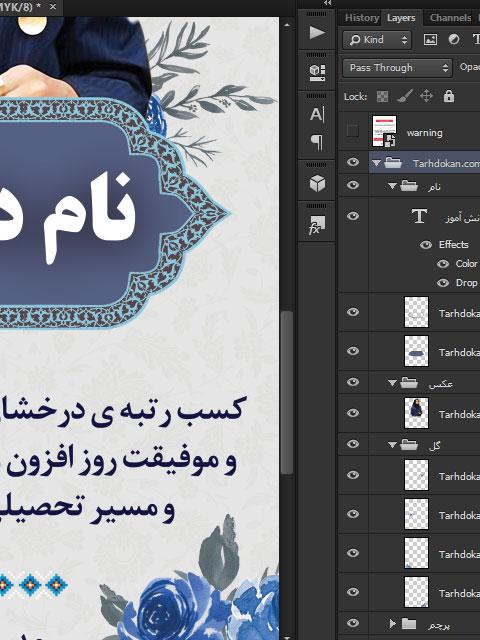
Task: Hide the blue shape layer
Action: [353, 351]
